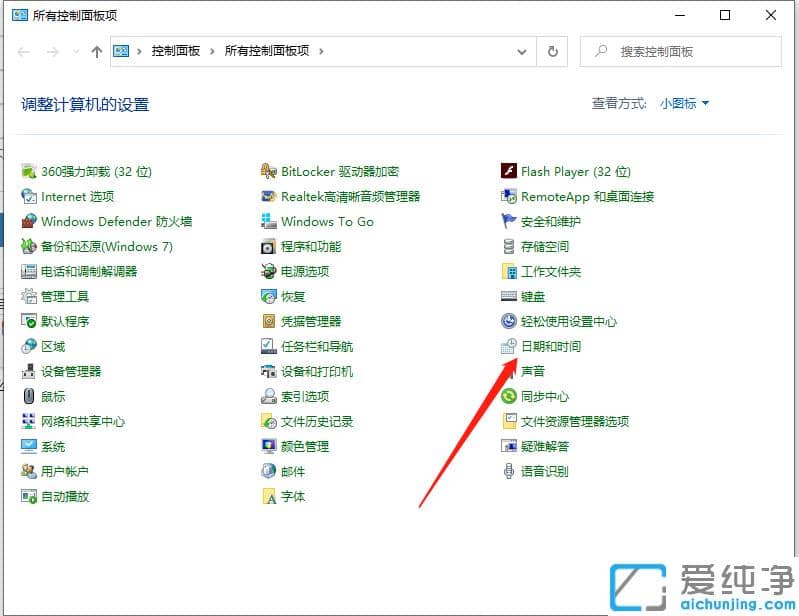Viewport: 799px width, 616px height.
Task: Expand the chevron after 所有控制面板项 in breadcrumb
Action: [320, 52]
